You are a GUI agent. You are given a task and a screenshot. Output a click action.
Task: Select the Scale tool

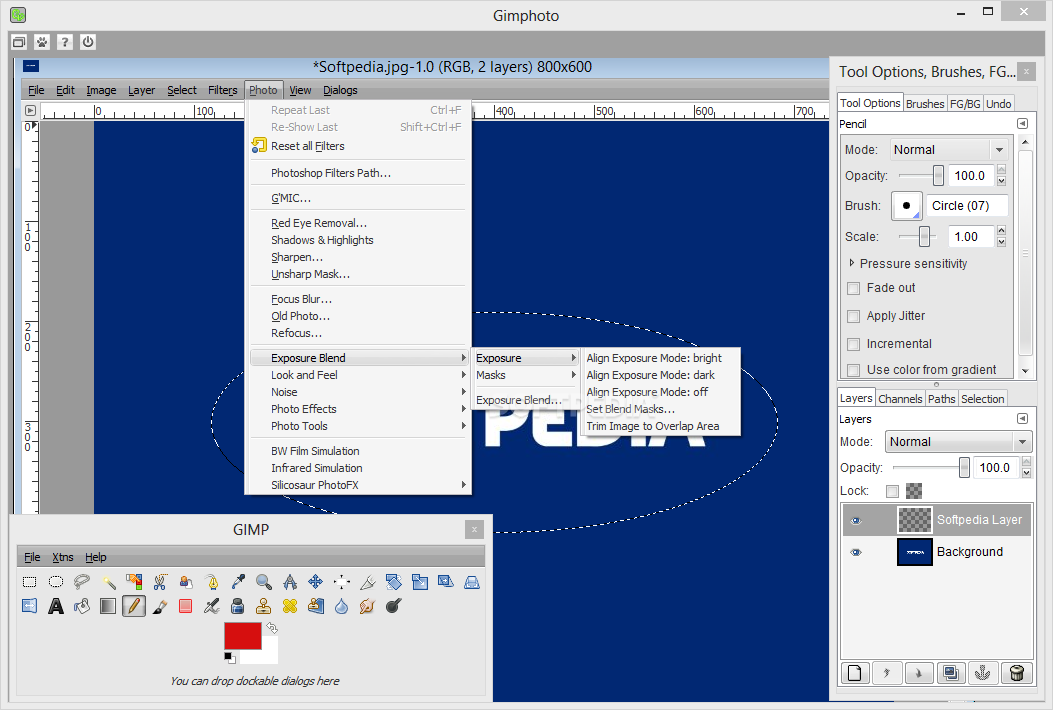point(420,582)
